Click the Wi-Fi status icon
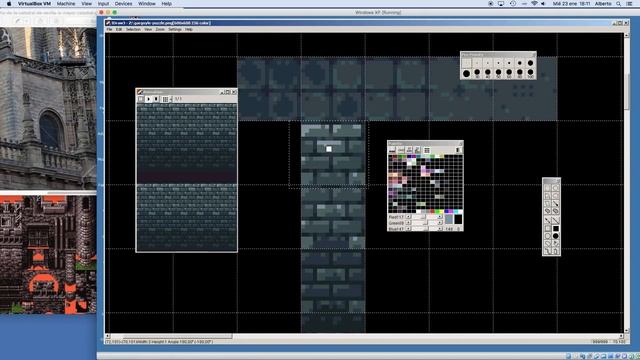640x360 pixels. pos(534,4)
